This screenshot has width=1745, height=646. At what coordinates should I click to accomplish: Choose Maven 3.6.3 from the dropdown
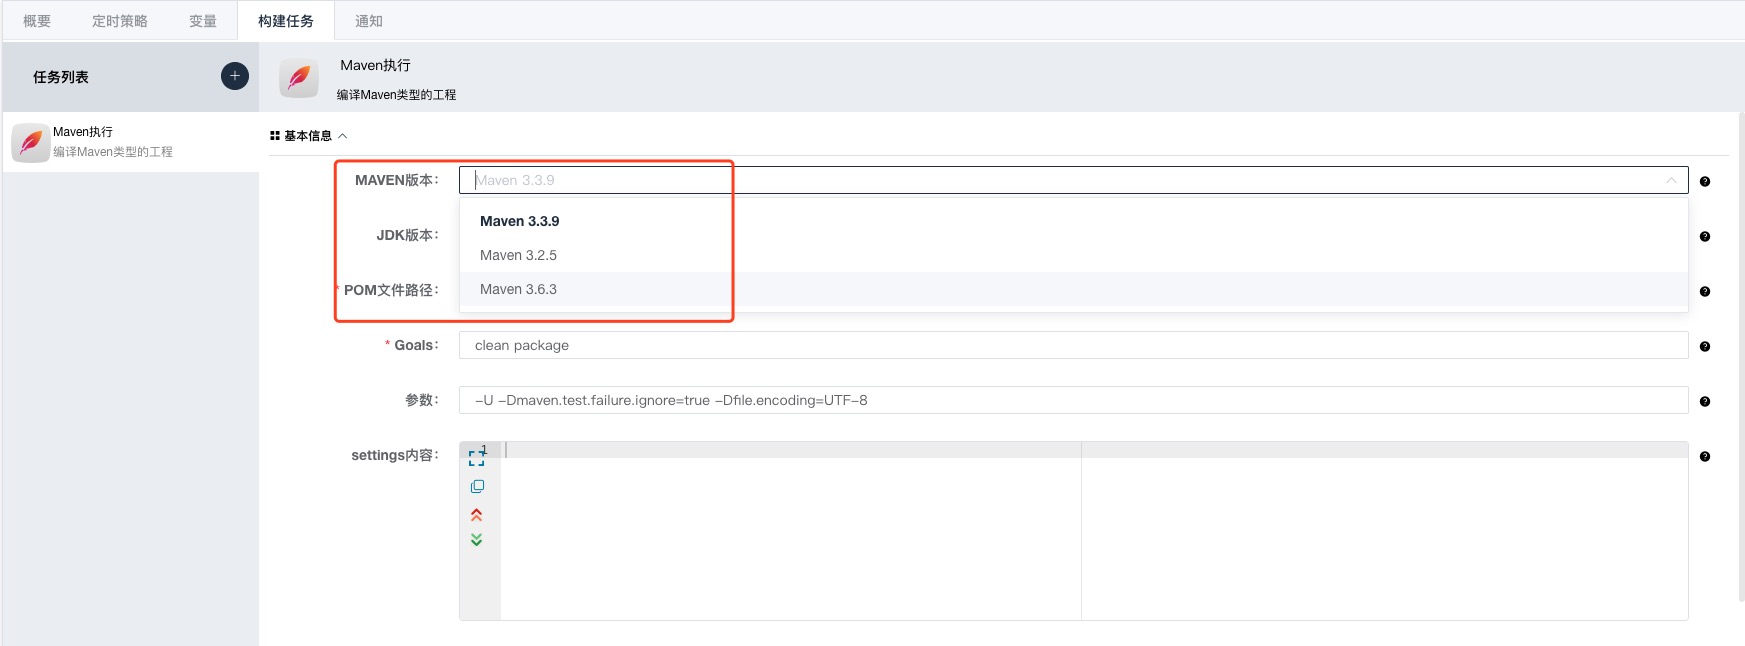click(x=518, y=289)
